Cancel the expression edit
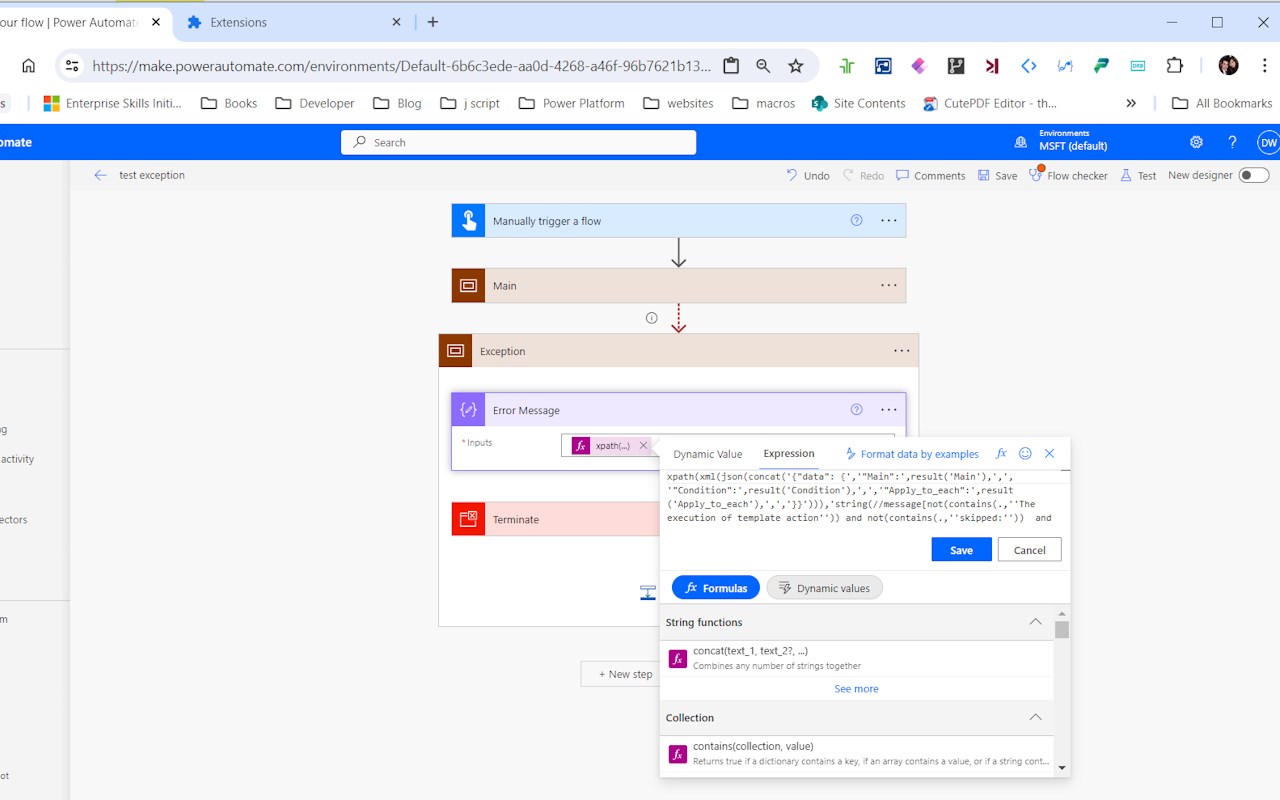Image resolution: width=1280 pixels, height=800 pixels. point(1029,550)
